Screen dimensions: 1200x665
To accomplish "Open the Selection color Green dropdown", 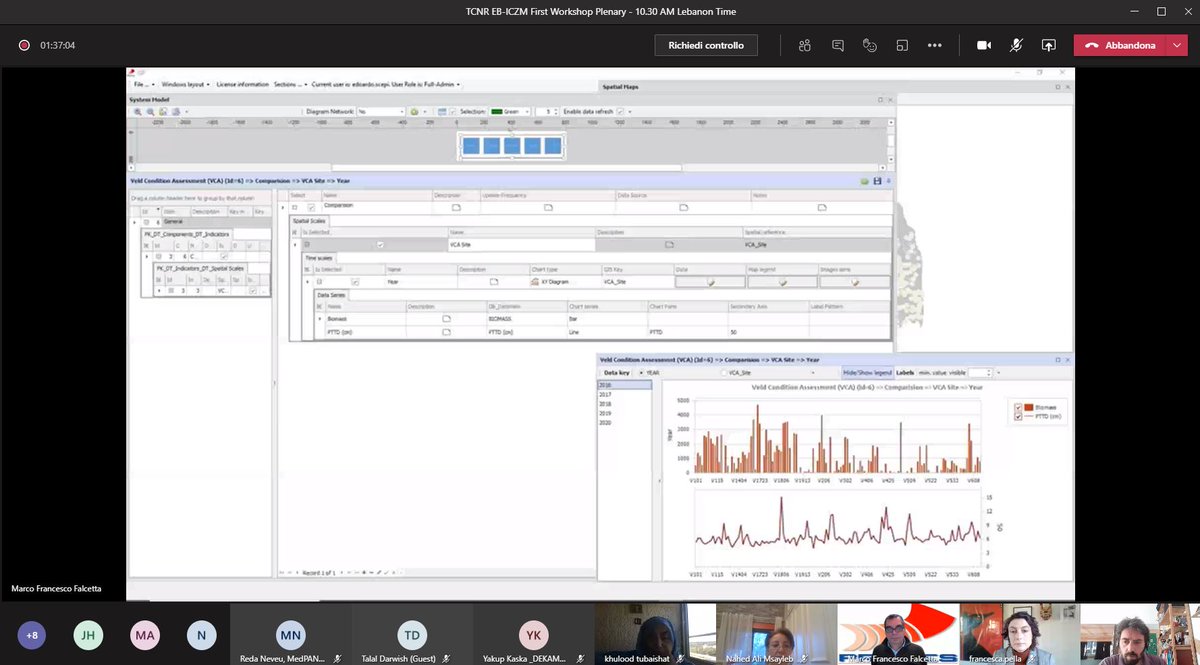I will coord(510,111).
